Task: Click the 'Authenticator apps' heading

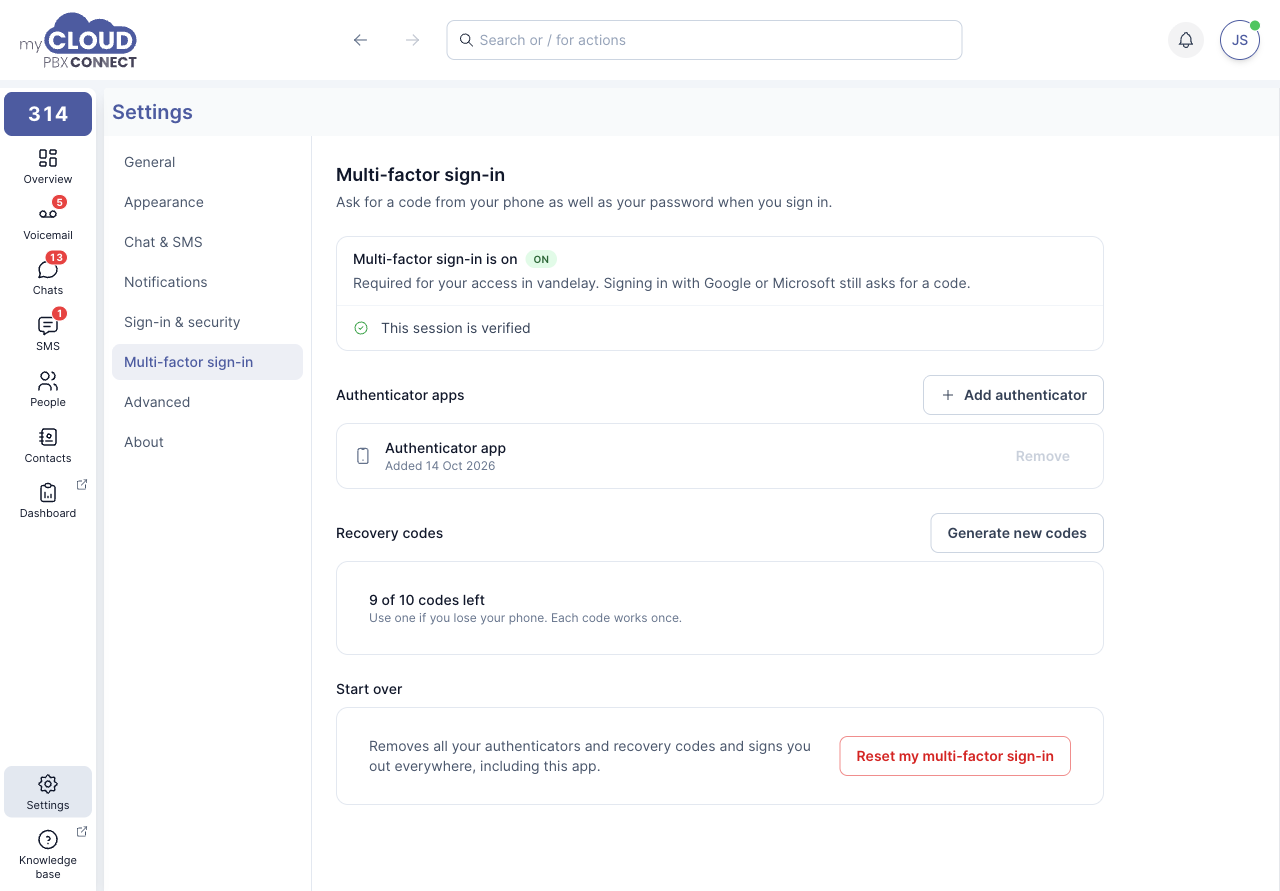Action: tap(400, 395)
